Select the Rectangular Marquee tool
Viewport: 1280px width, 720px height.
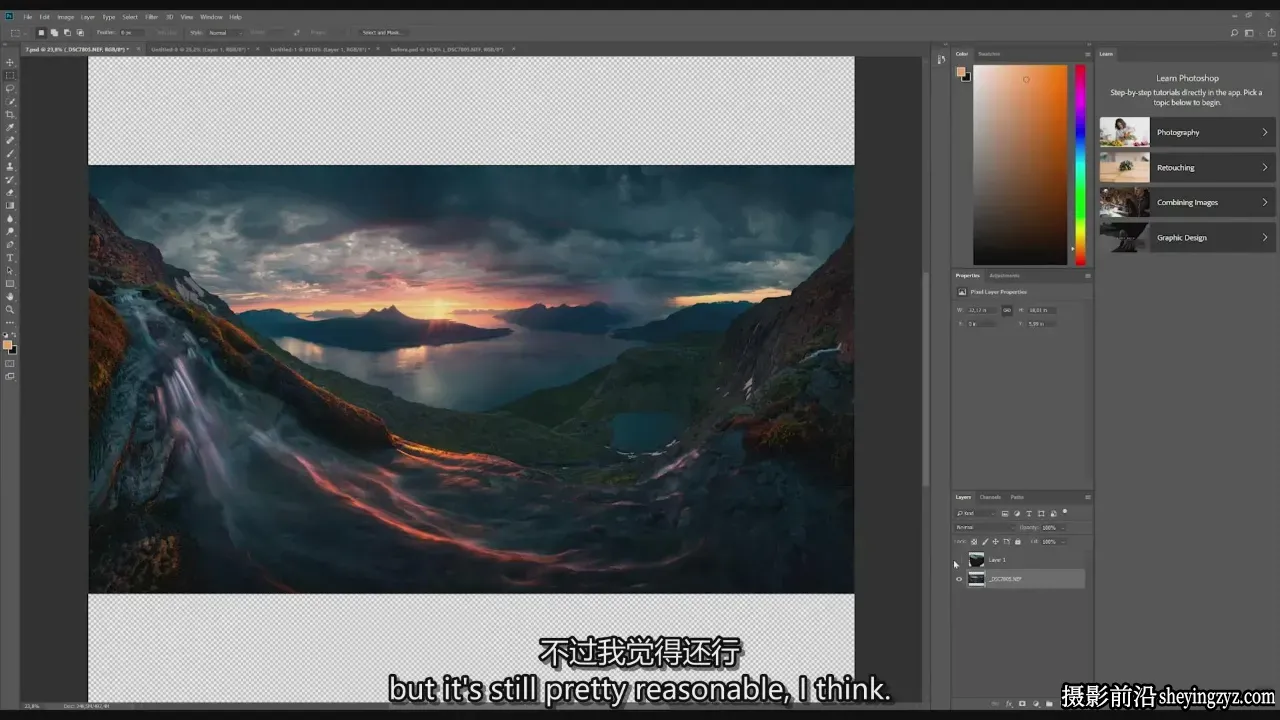coord(10,75)
